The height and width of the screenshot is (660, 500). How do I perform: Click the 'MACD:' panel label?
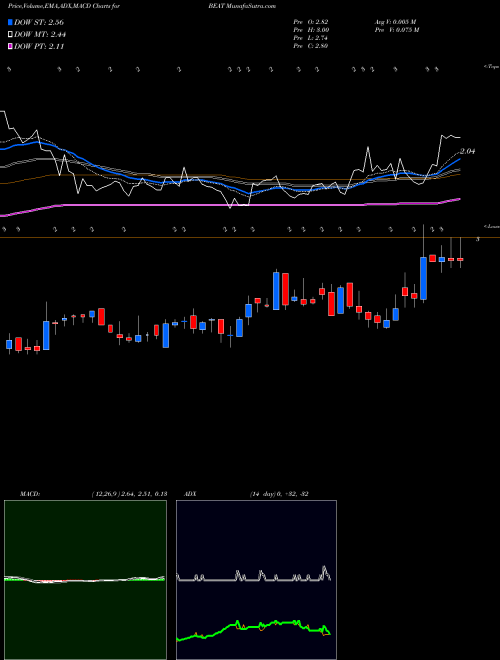[x=30, y=494]
